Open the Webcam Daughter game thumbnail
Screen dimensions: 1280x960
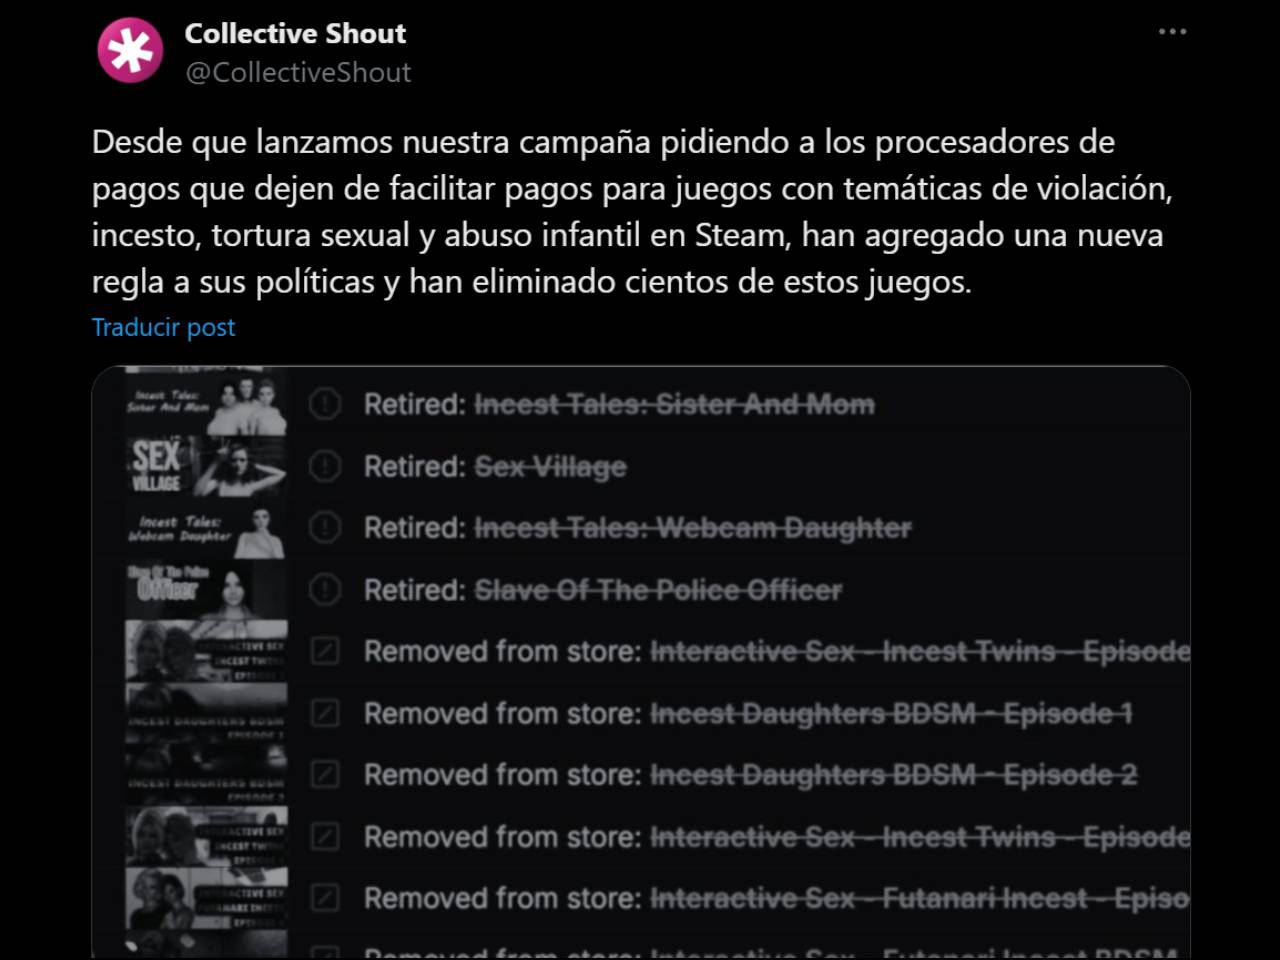click(x=206, y=529)
